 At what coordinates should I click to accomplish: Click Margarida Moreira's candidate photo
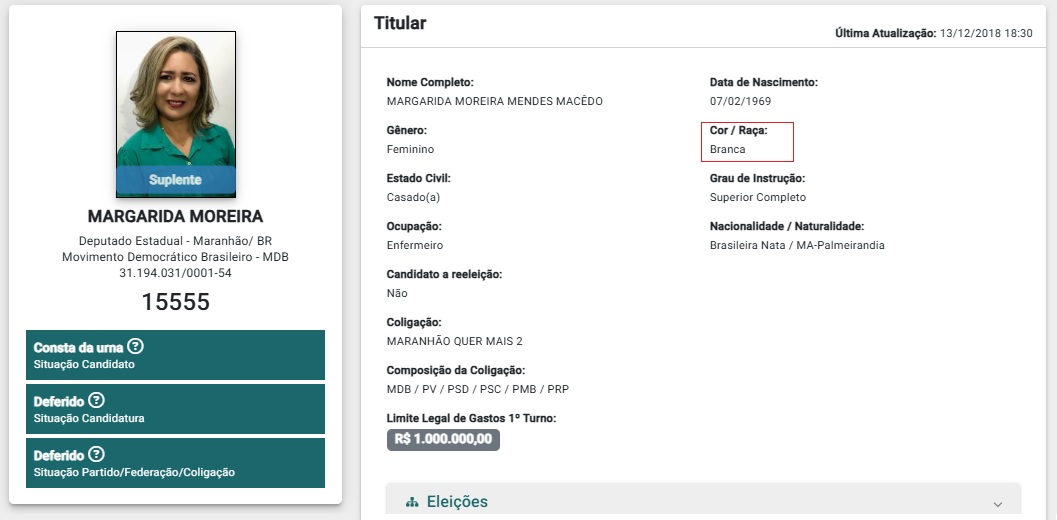(176, 114)
